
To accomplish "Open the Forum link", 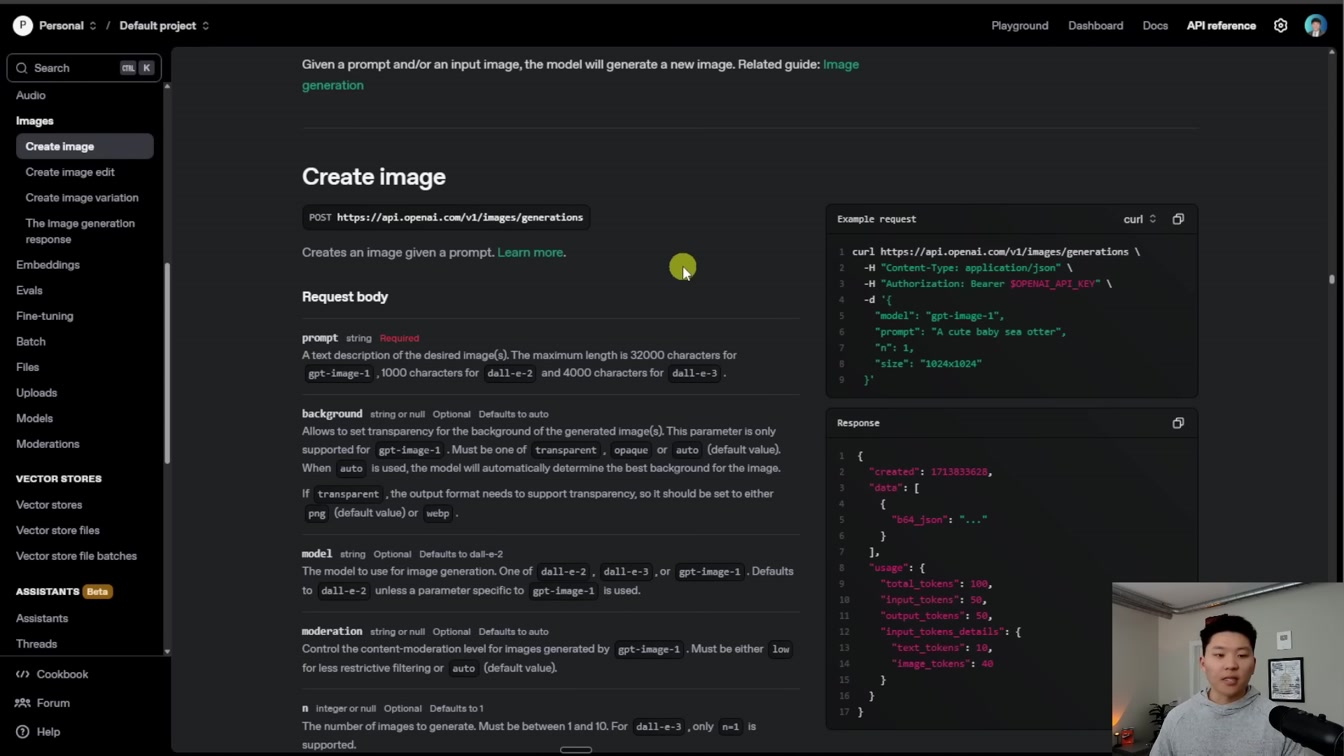I will pos(53,703).
